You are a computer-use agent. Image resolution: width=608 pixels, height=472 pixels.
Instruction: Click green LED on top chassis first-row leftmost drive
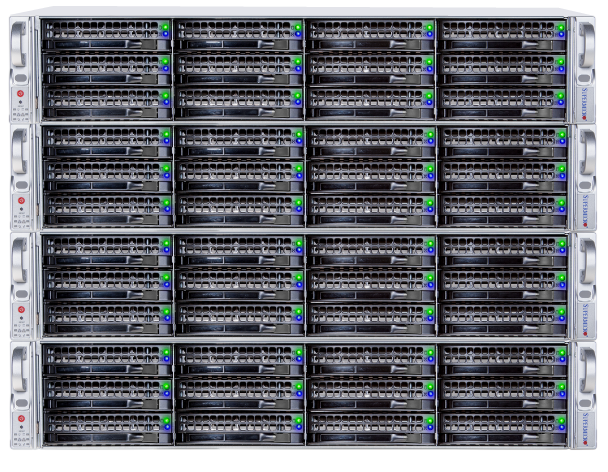(x=166, y=27)
